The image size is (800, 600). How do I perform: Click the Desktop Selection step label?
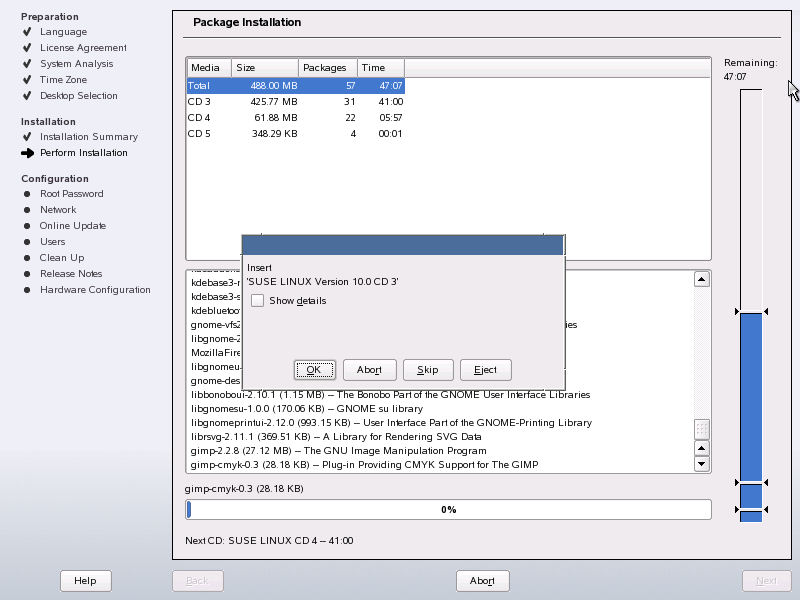coord(79,95)
